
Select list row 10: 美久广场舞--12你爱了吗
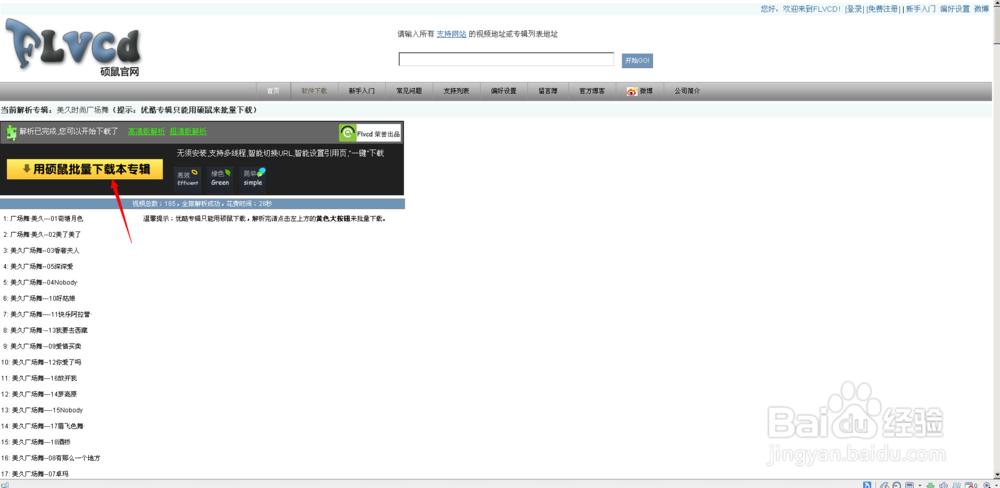[x=41, y=362]
